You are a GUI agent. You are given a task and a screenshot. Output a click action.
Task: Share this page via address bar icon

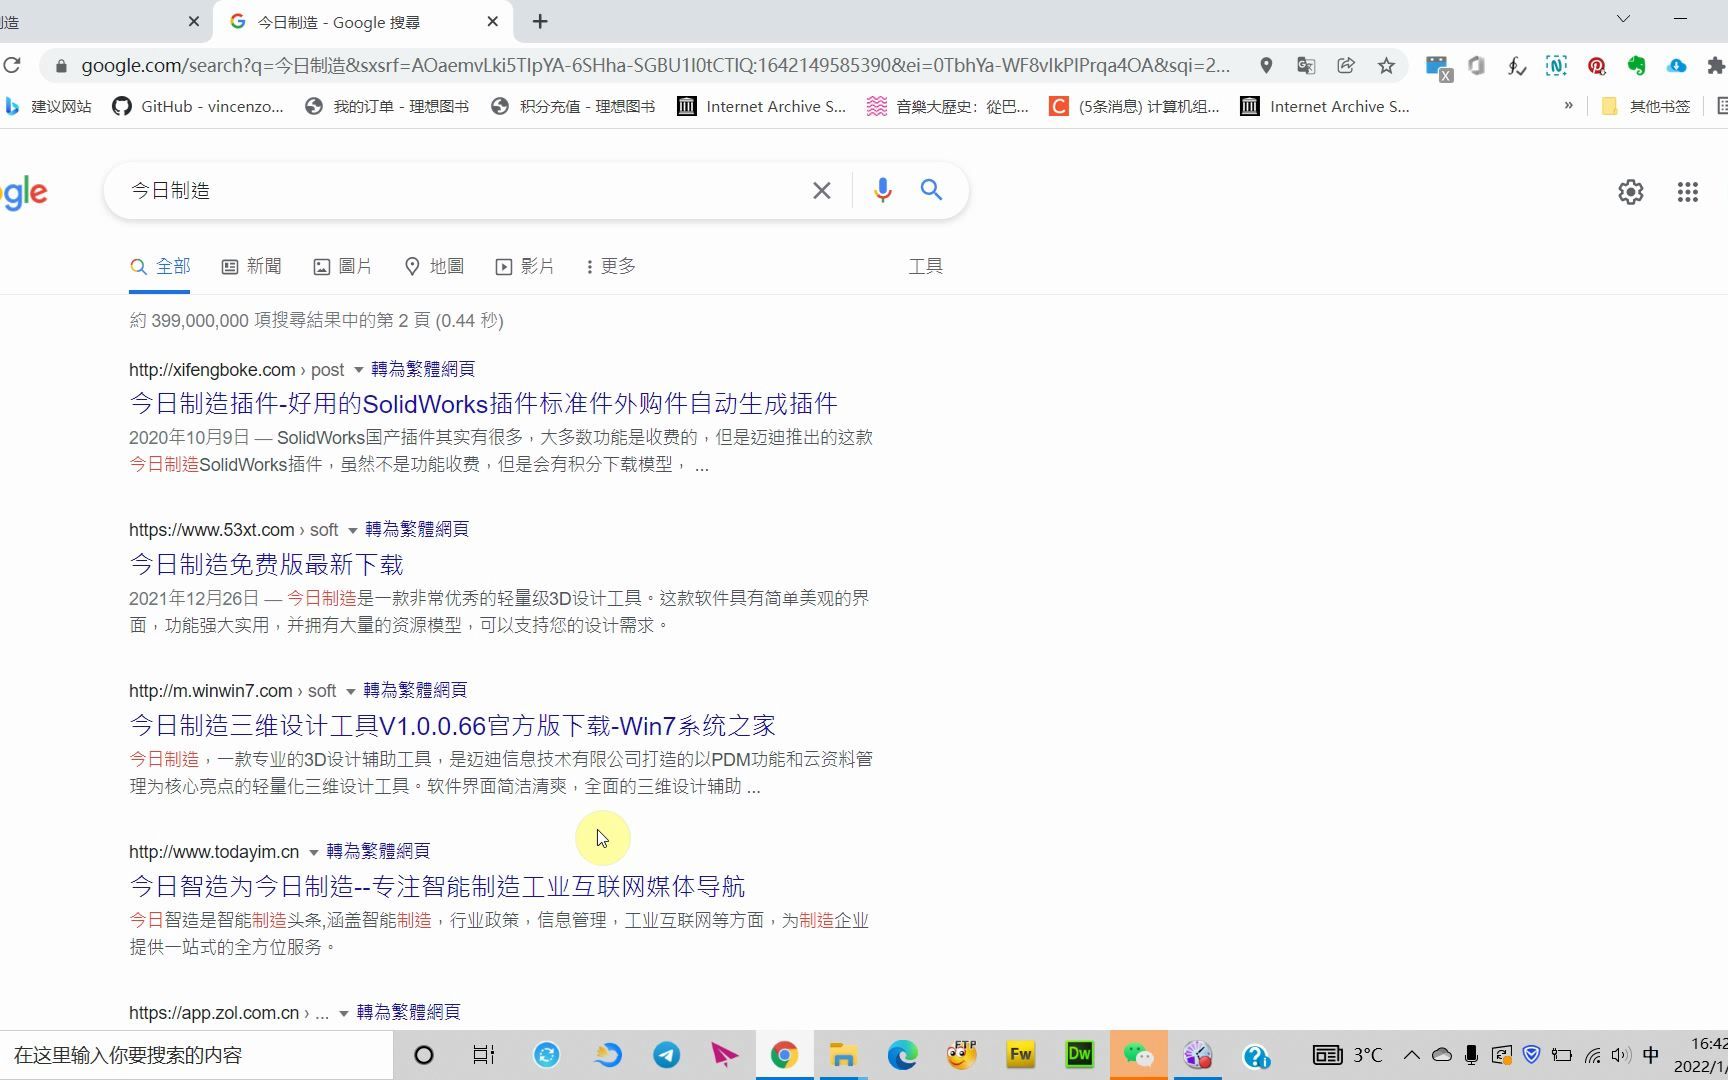1345,65
